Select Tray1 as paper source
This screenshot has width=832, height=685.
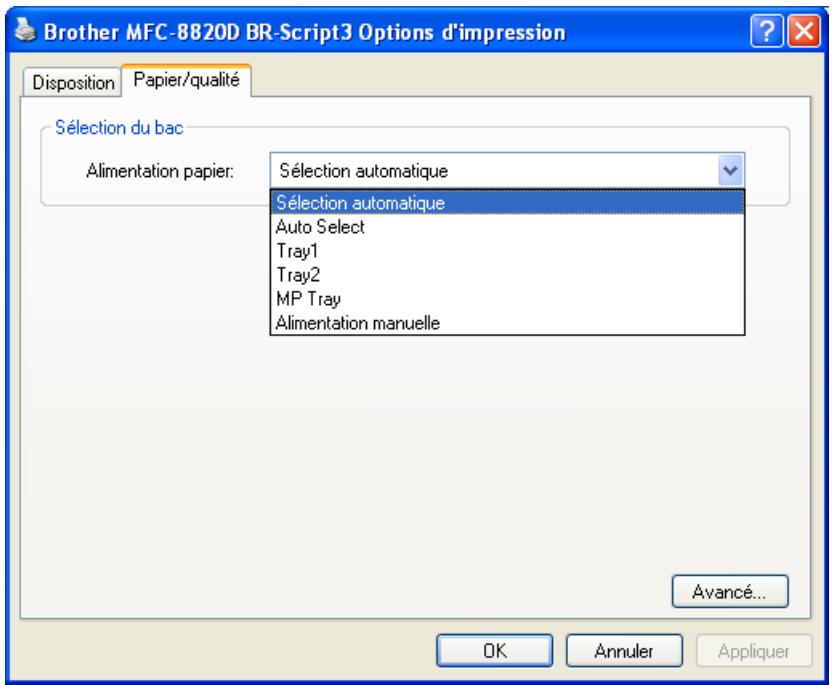(x=507, y=251)
